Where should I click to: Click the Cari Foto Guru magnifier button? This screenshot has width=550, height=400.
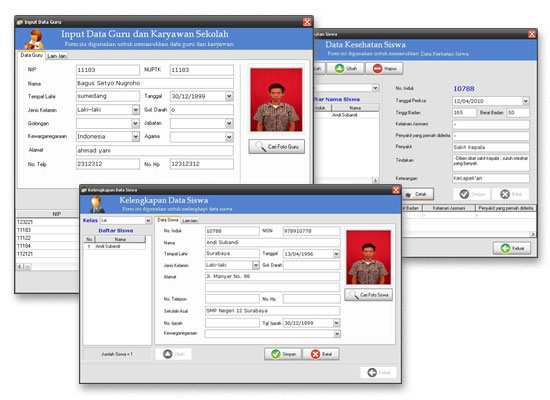[277, 147]
